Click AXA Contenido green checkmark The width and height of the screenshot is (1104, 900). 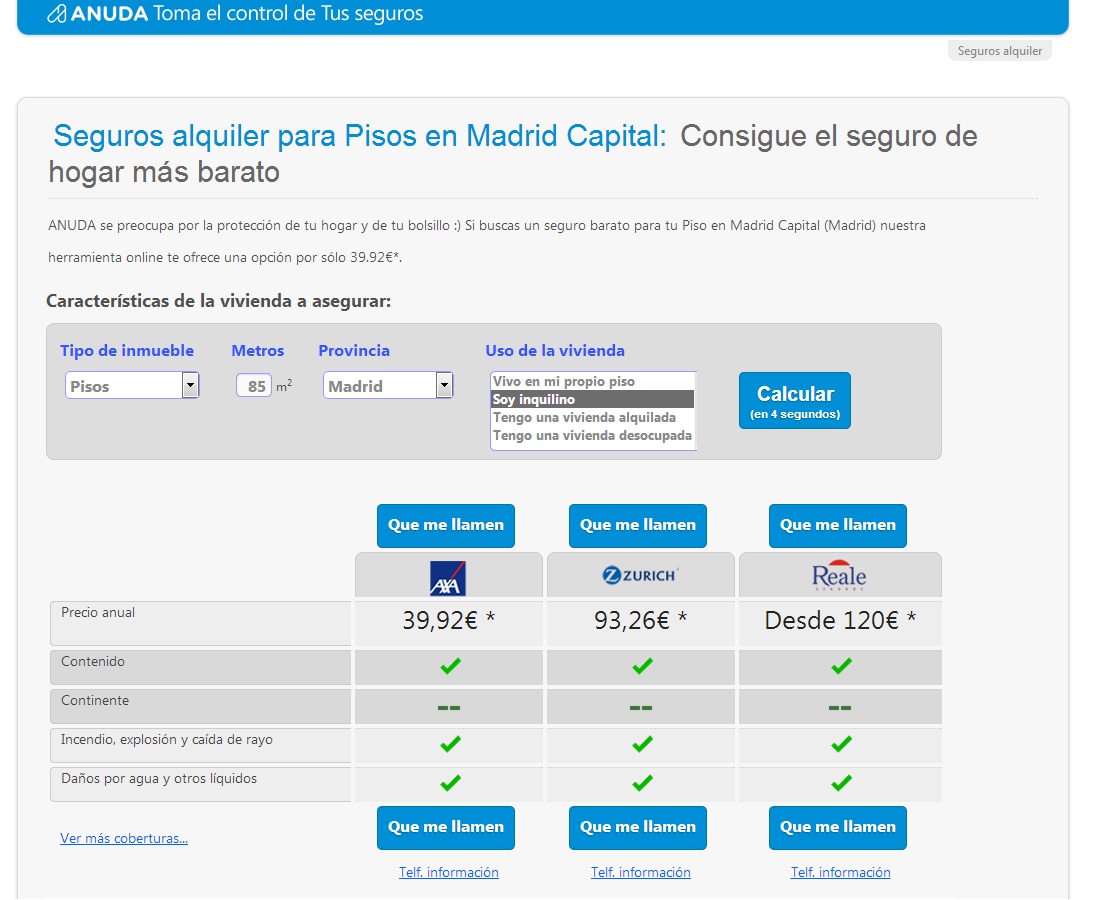click(x=450, y=665)
